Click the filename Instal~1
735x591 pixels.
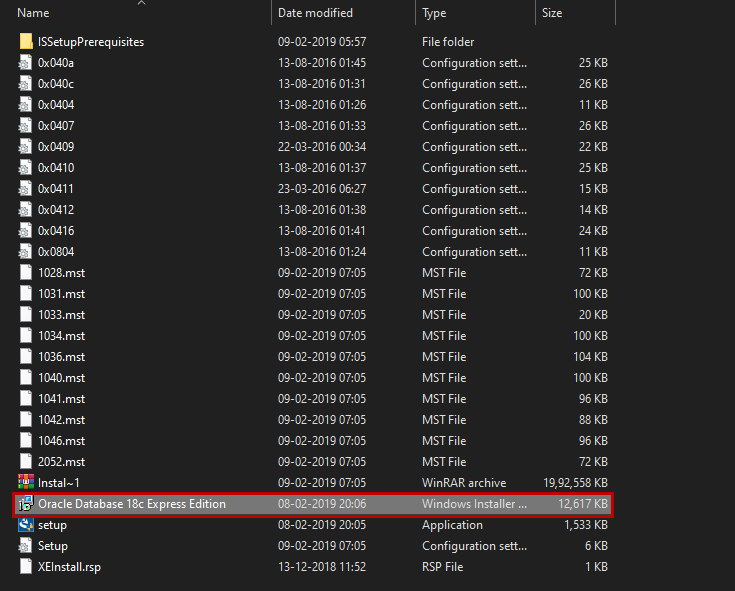(59, 483)
